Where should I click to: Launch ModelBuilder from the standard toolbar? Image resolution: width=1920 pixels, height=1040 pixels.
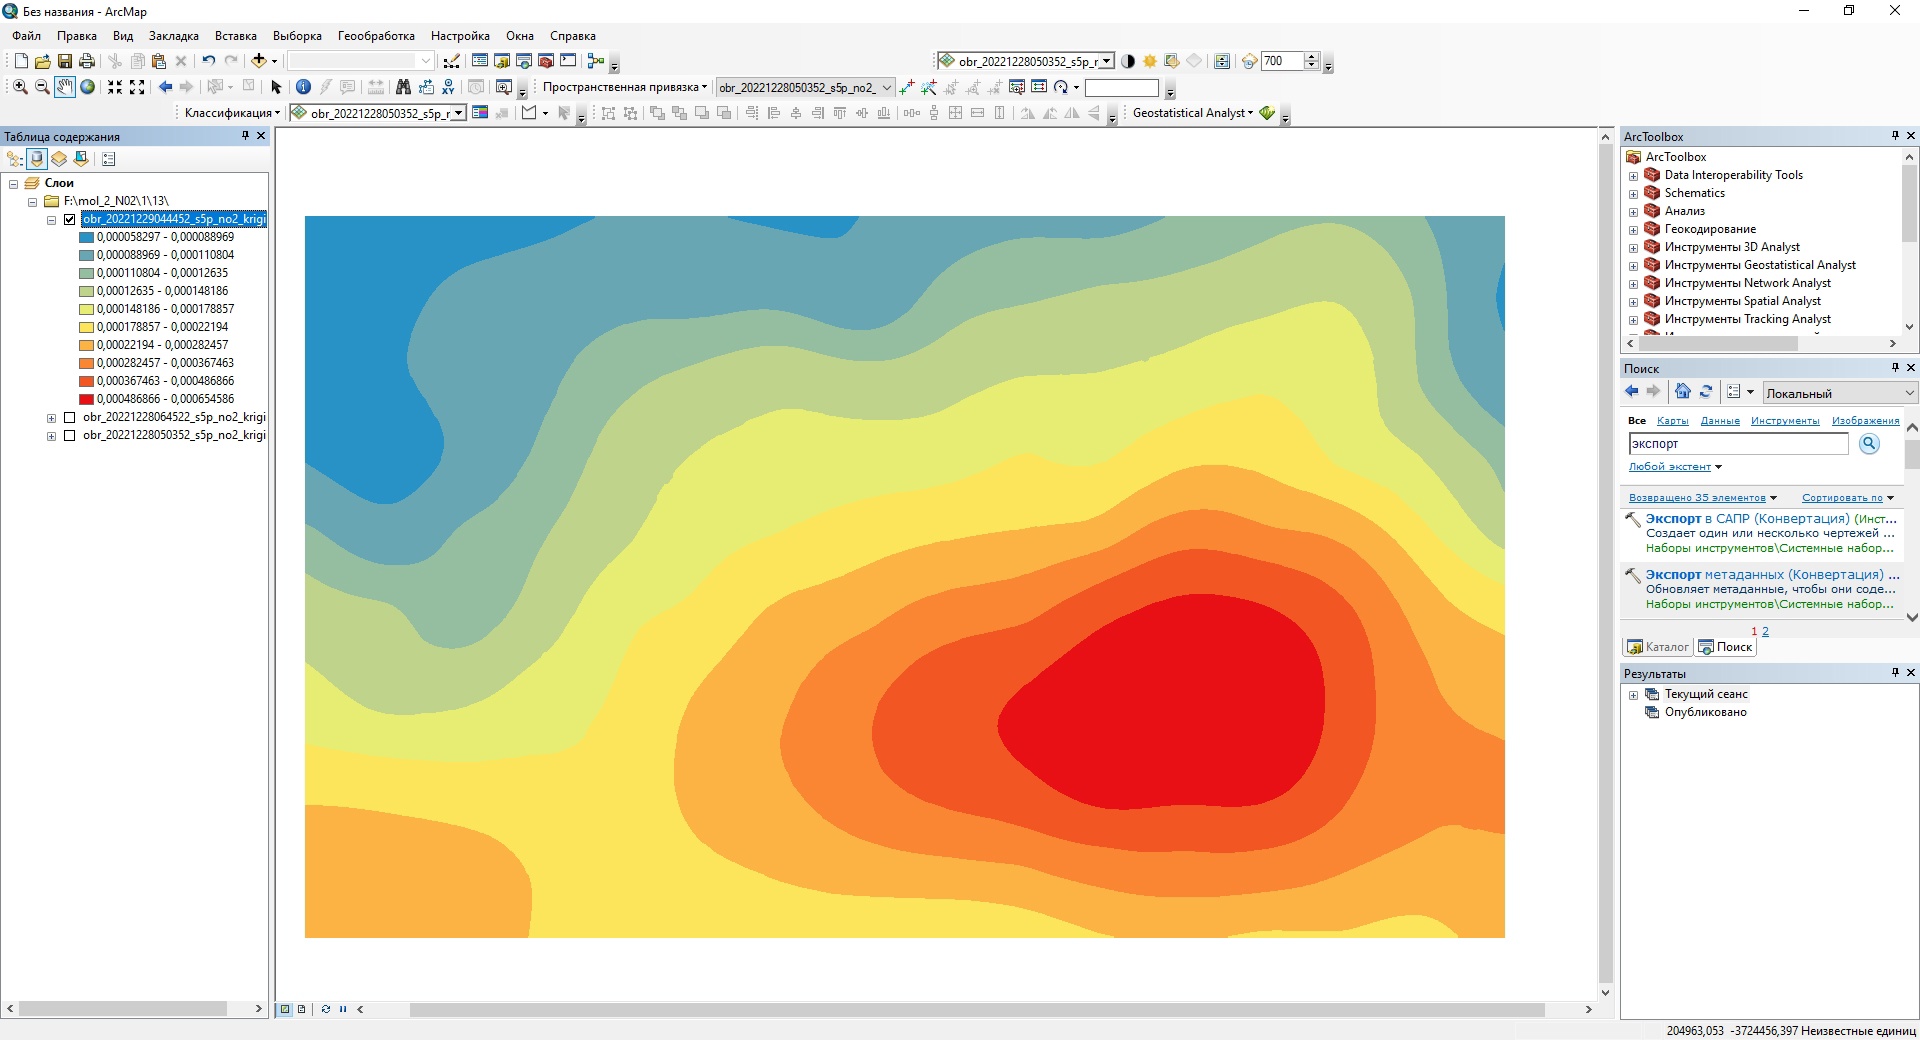pos(596,61)
